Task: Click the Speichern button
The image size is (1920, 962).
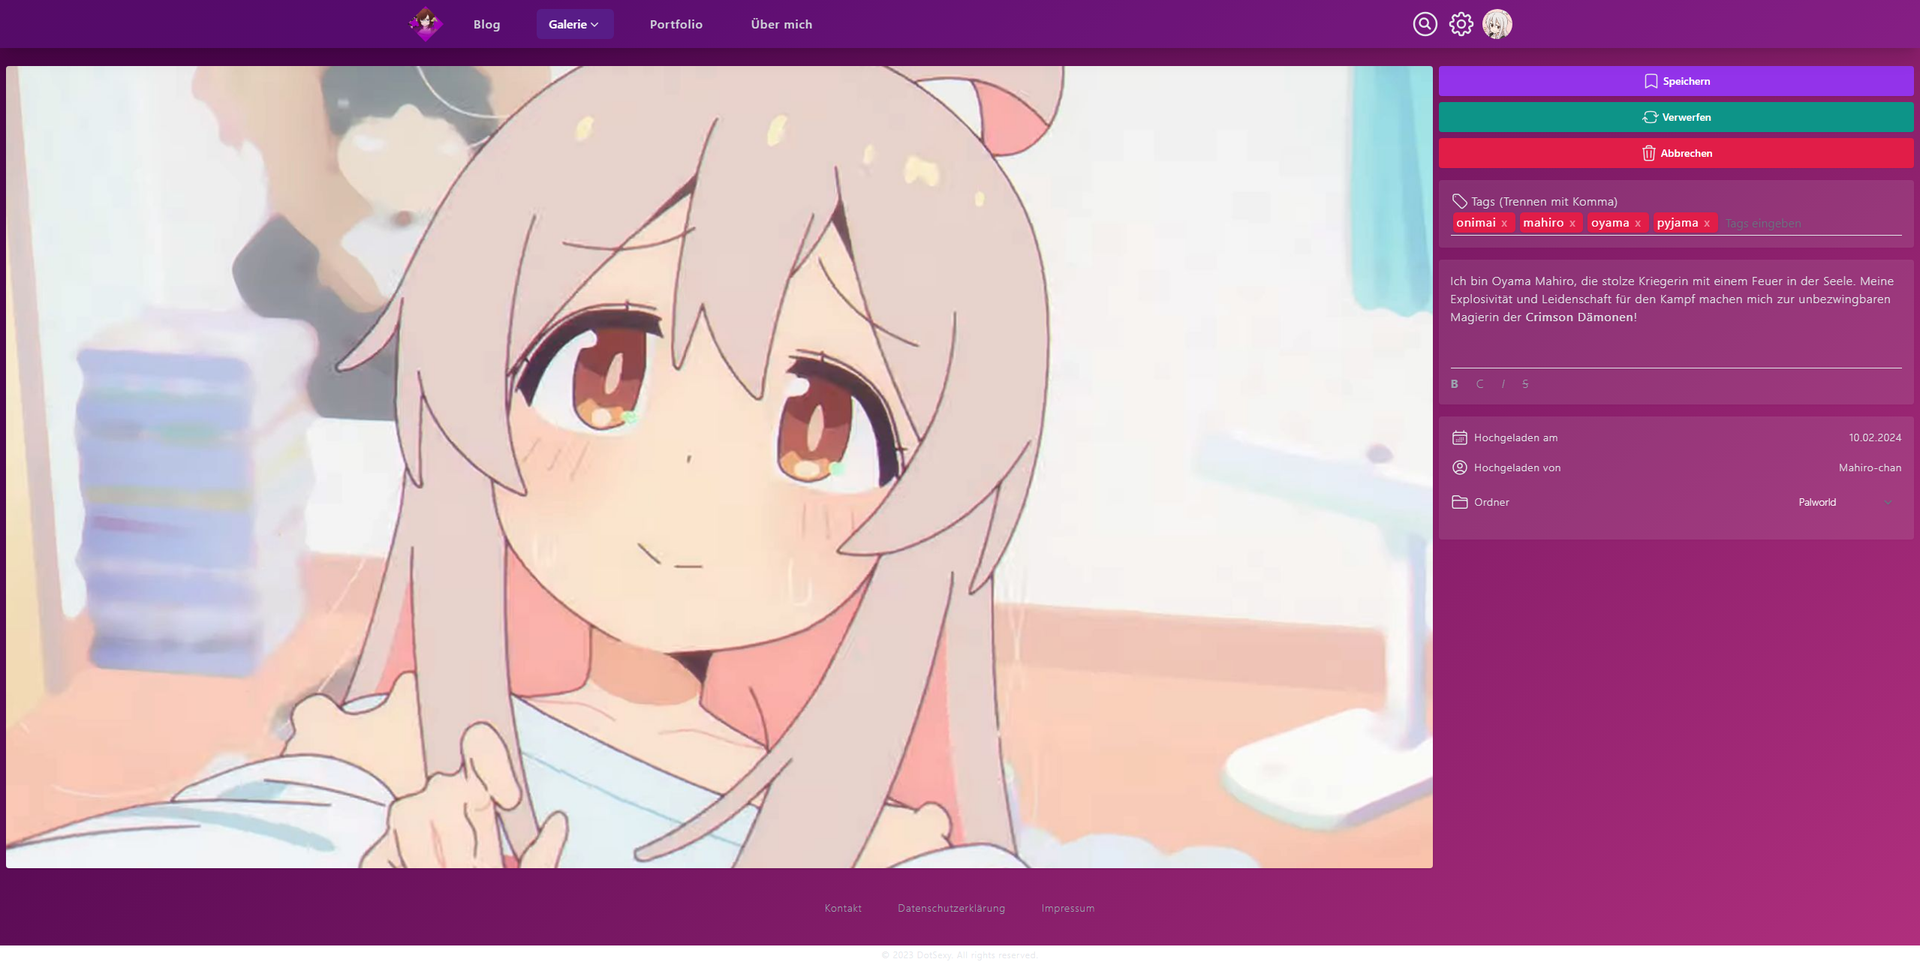Action: [1676, 81]
